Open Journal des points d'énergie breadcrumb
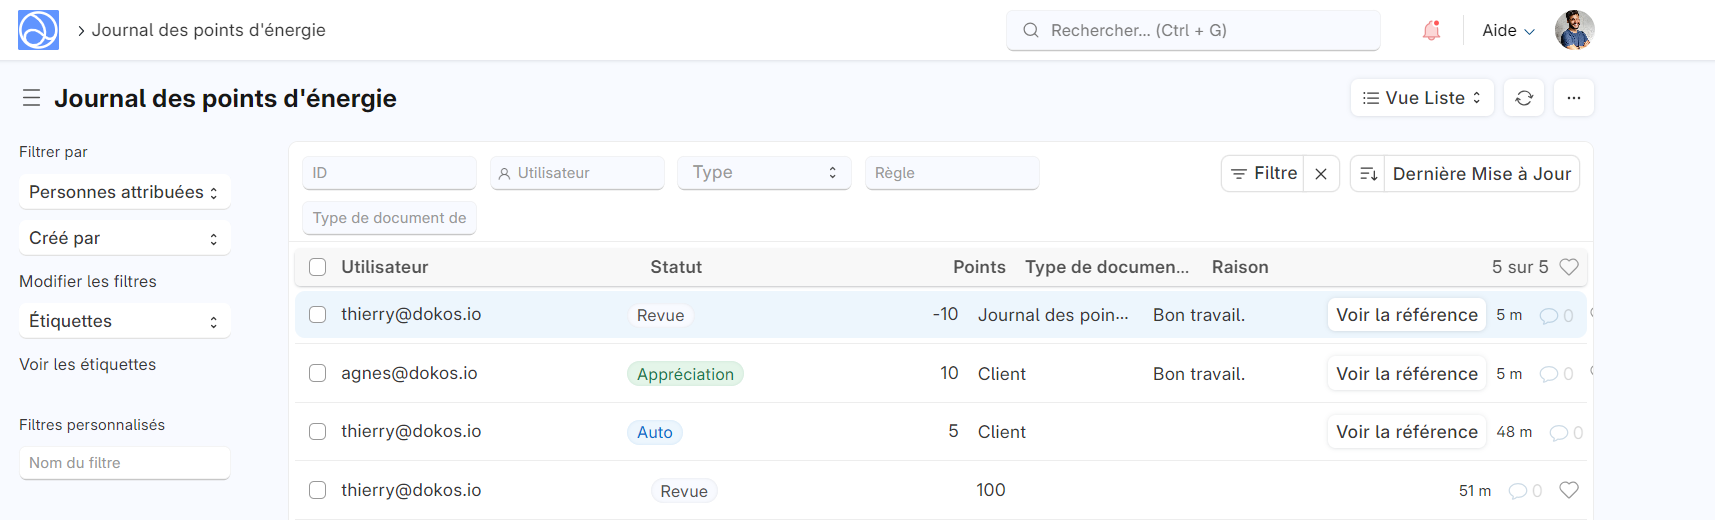The width and height of the screenshot is (1715, 520). coord(209,30)
